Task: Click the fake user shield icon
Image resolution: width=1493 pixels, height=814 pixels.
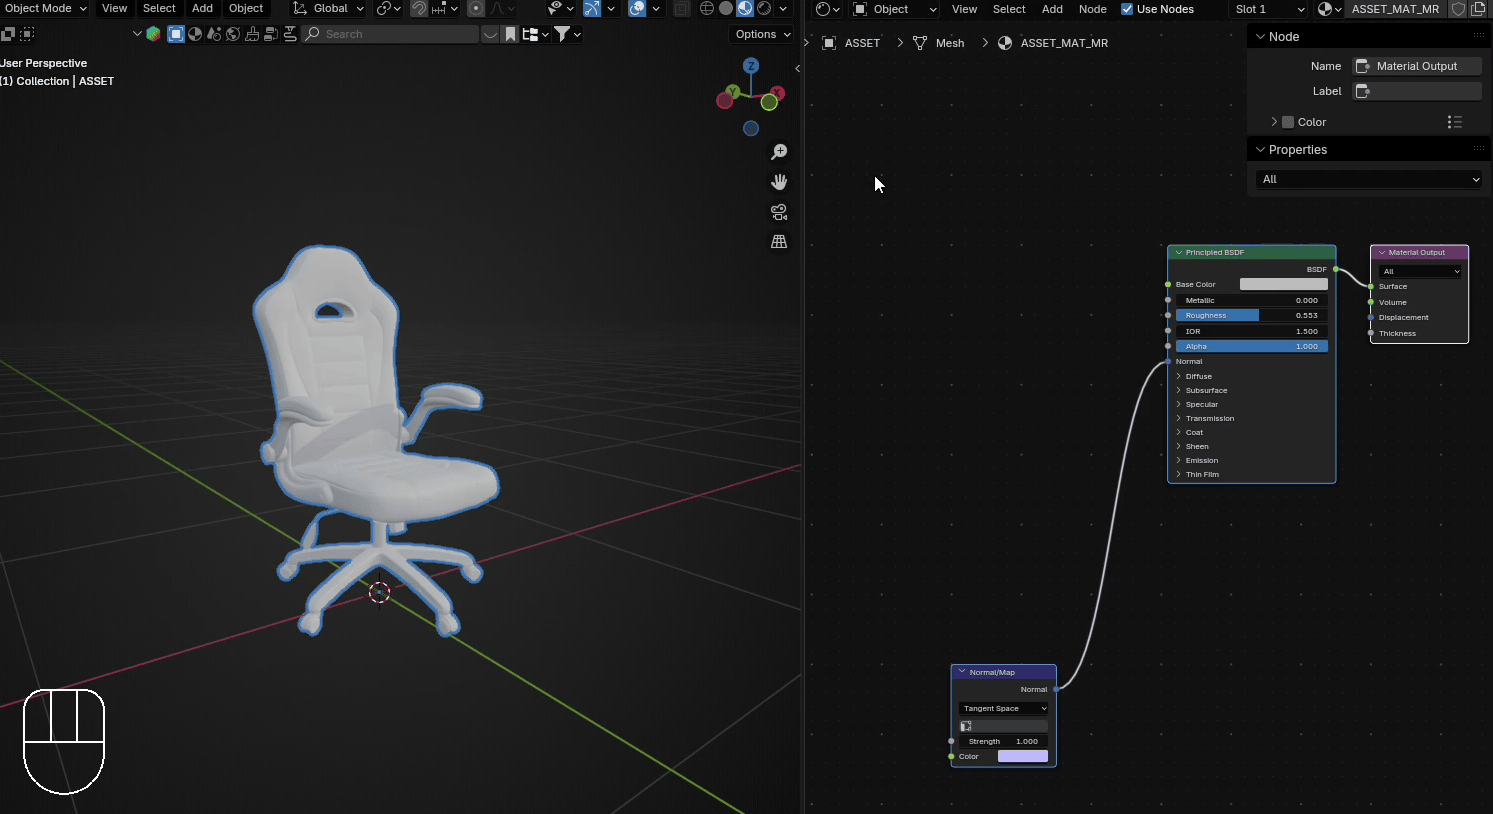Action: (1458, 9)
